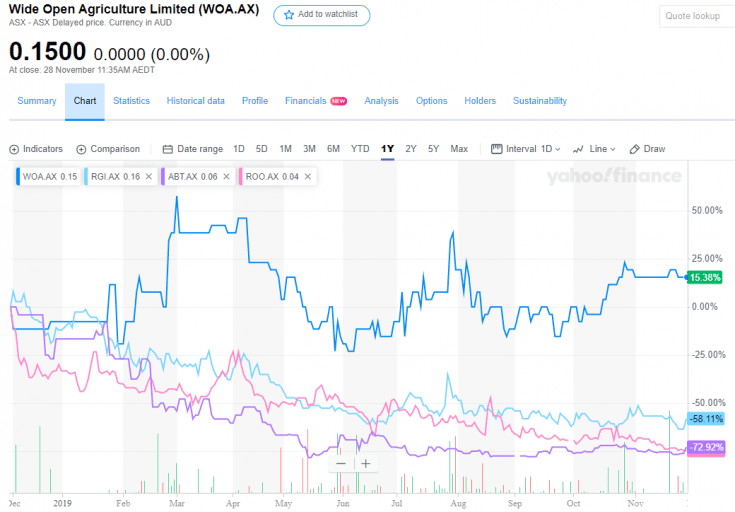Open the Options tab
The height and width of the screenshot is (512, 735).
point(432,101)
